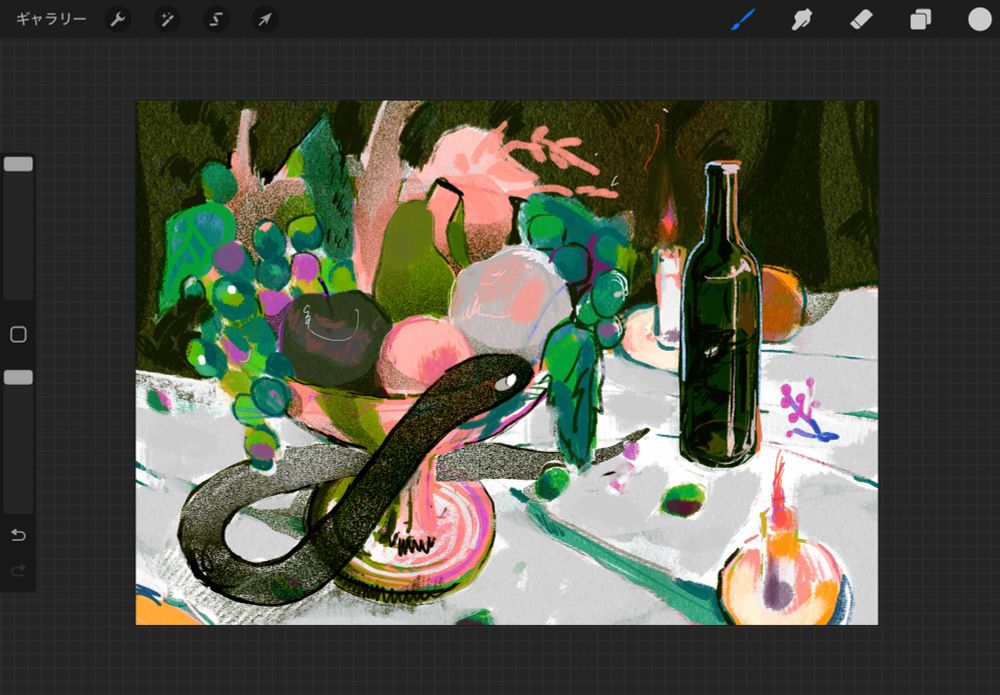Open the Adjustments magic wand menu
The width and height of the screenshot is (1000, 695).
pos(167,20)
